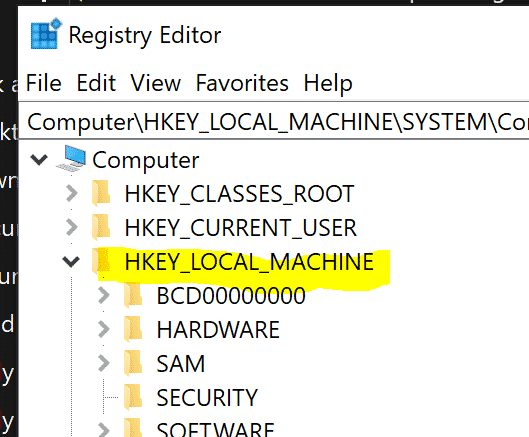Screen dimensions: 529x437
Task: Click the HKEY_CURRENT_USER folder icon
Action: pyautogui.click(x=101, y=227)
